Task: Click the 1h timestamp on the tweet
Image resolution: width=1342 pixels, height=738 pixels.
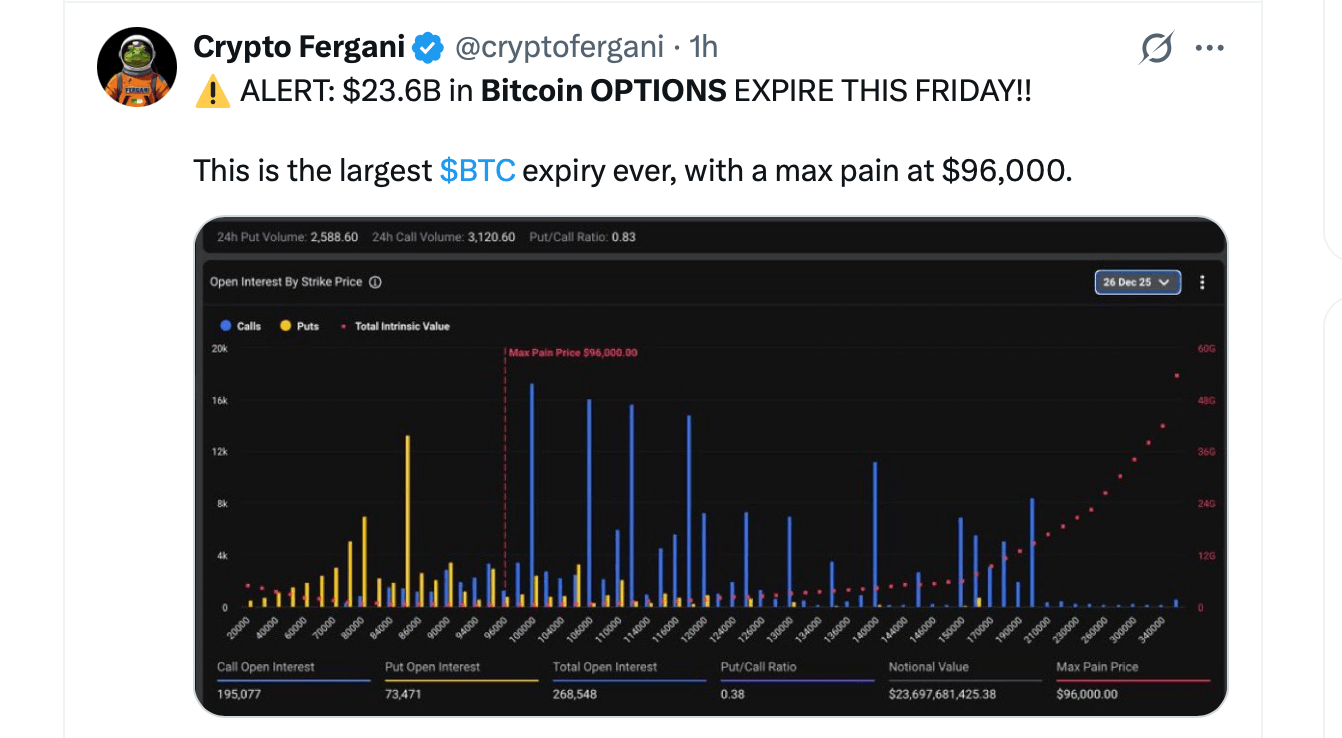Action: coord(706,46)
